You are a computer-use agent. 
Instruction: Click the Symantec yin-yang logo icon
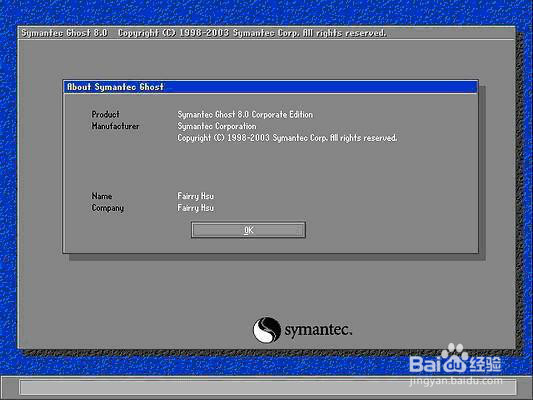(x=267, y=330)
